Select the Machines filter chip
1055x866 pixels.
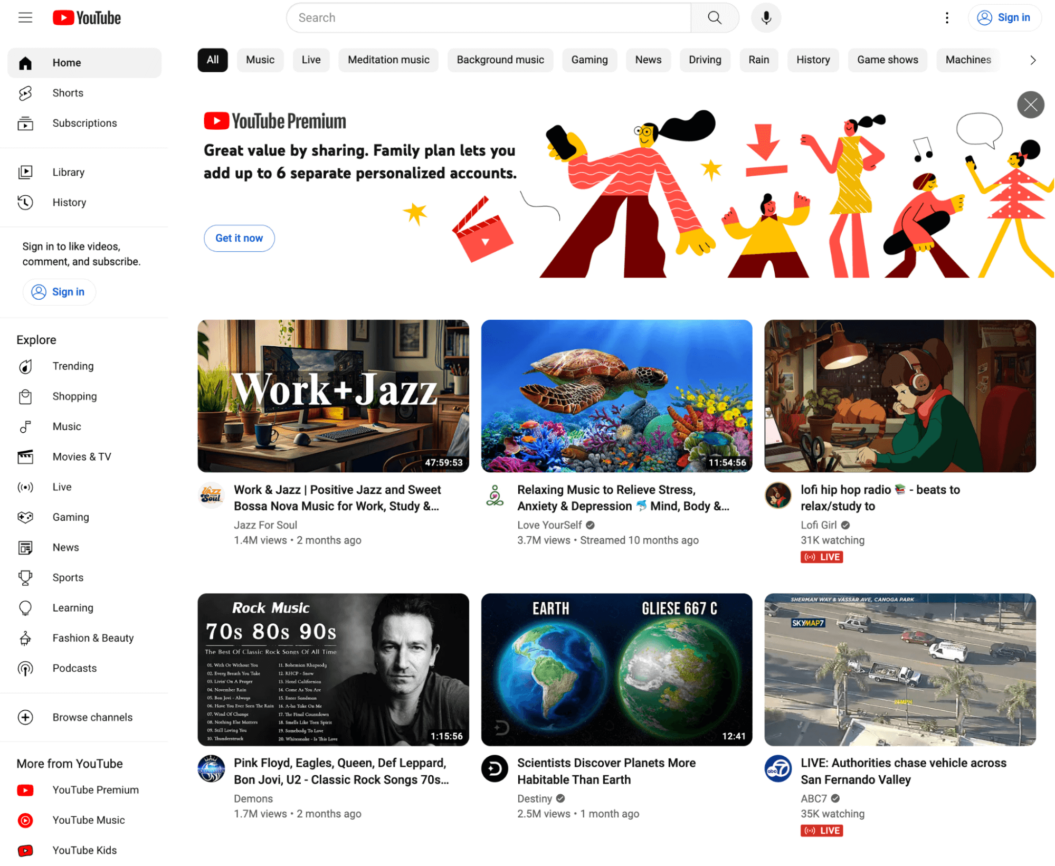(968, 60)
